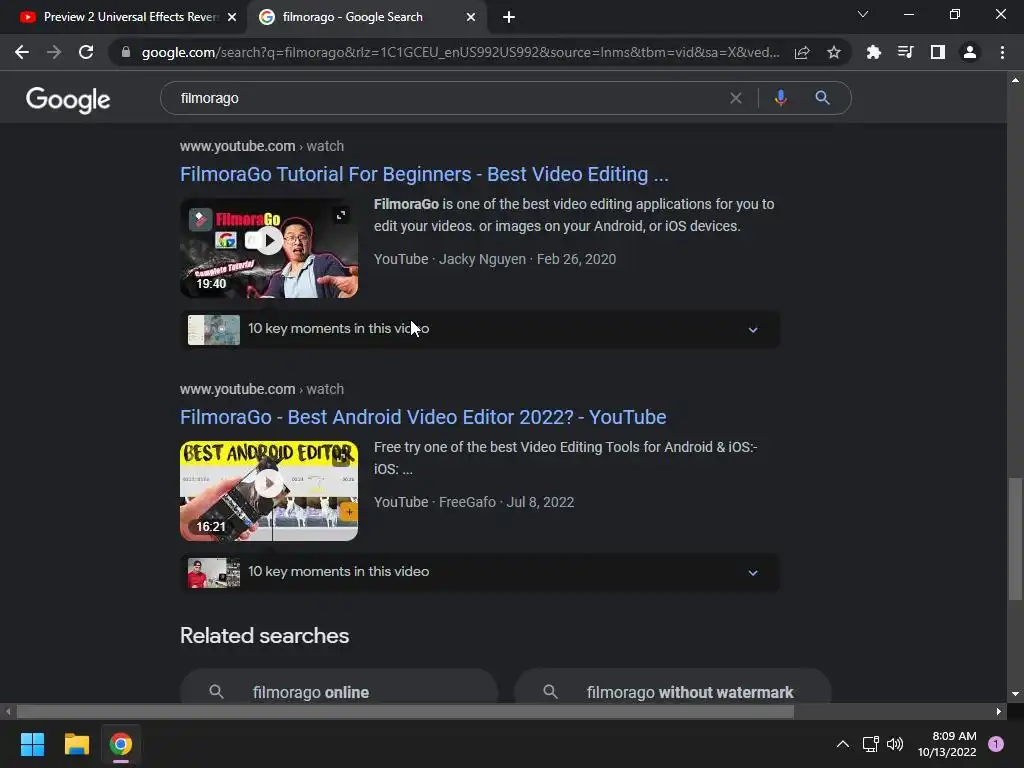Click the horizontal scroll right arrow
The width and height of the screenshot is (1024, 768).
click(x=999, y=712)
